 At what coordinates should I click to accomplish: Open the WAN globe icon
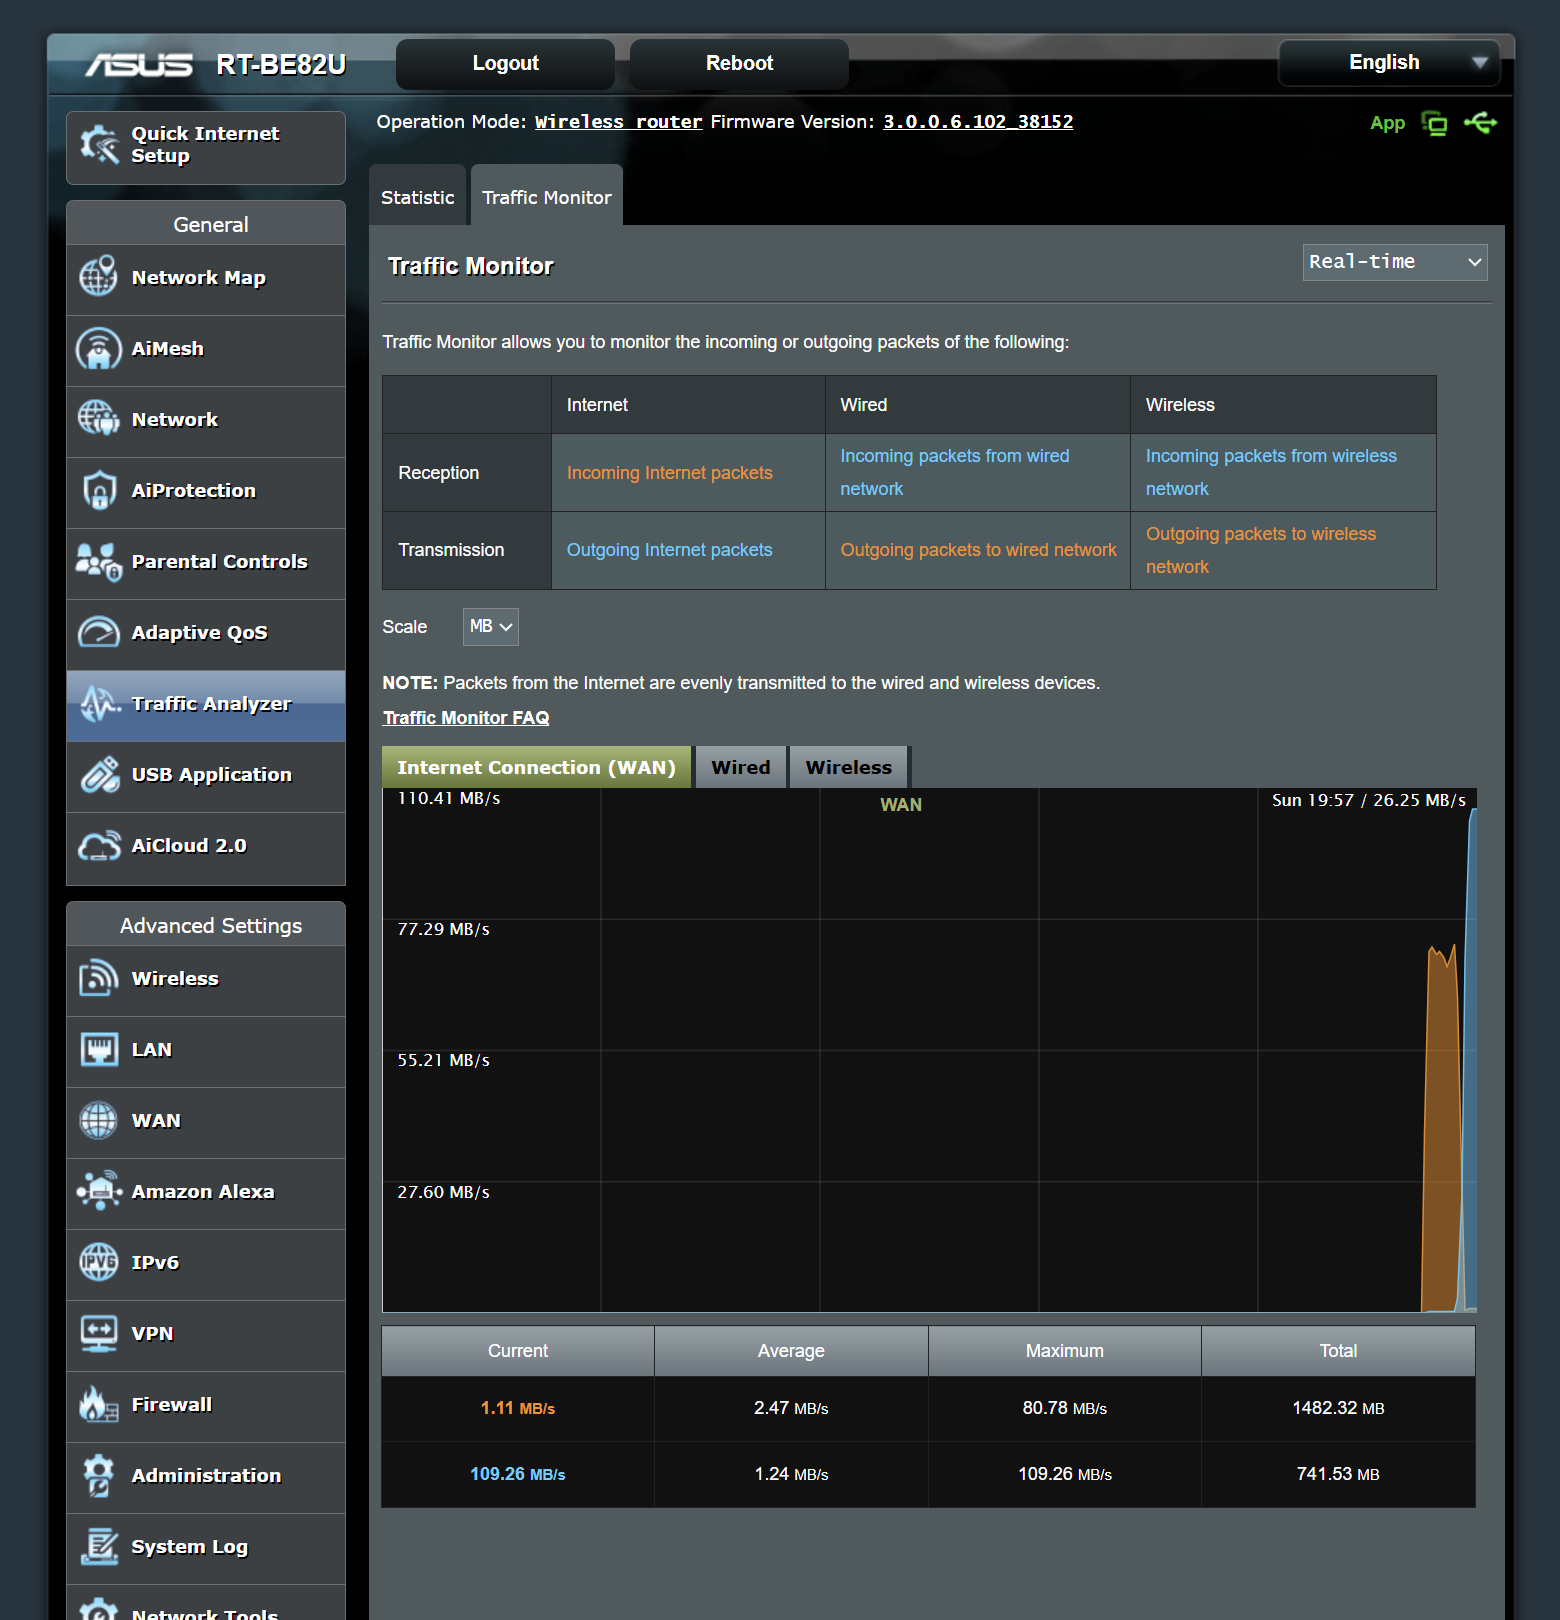click(99, 1120)
